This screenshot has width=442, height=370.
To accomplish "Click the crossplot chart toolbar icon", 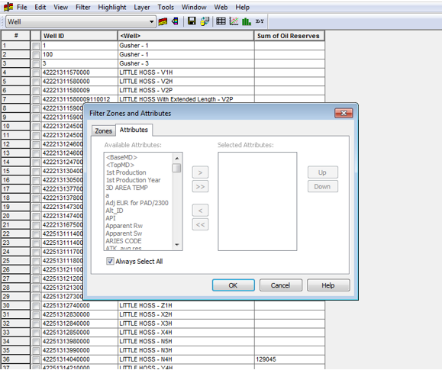I will [234, 21].
